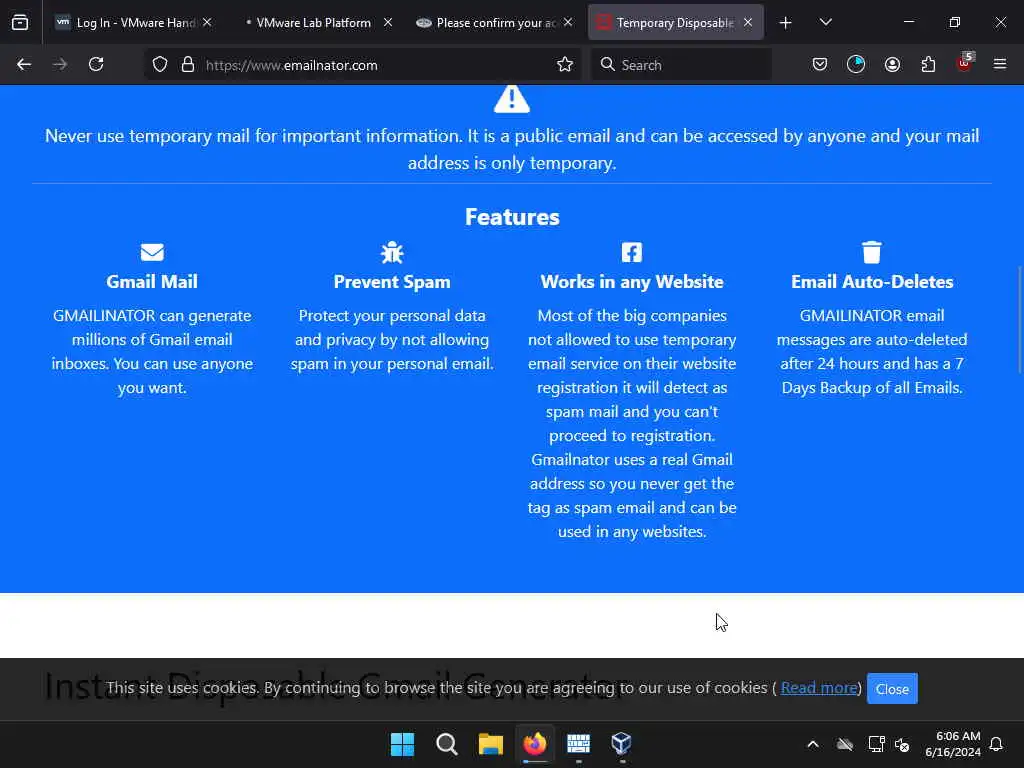Click the Email Auto-Deletes heading
The width and height of the screenshot is (1024, 768).
click(x=872, y=282)
